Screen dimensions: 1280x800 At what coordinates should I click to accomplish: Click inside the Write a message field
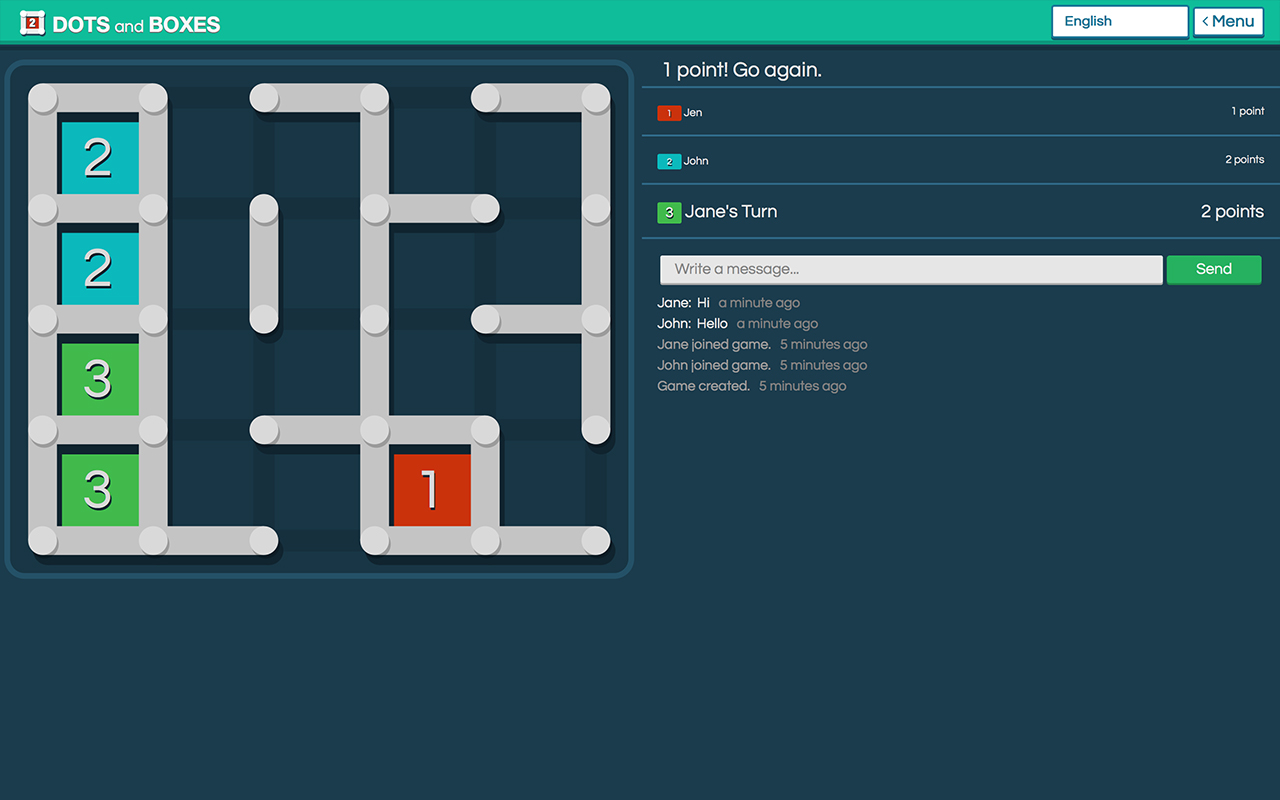tap(910, 269)
